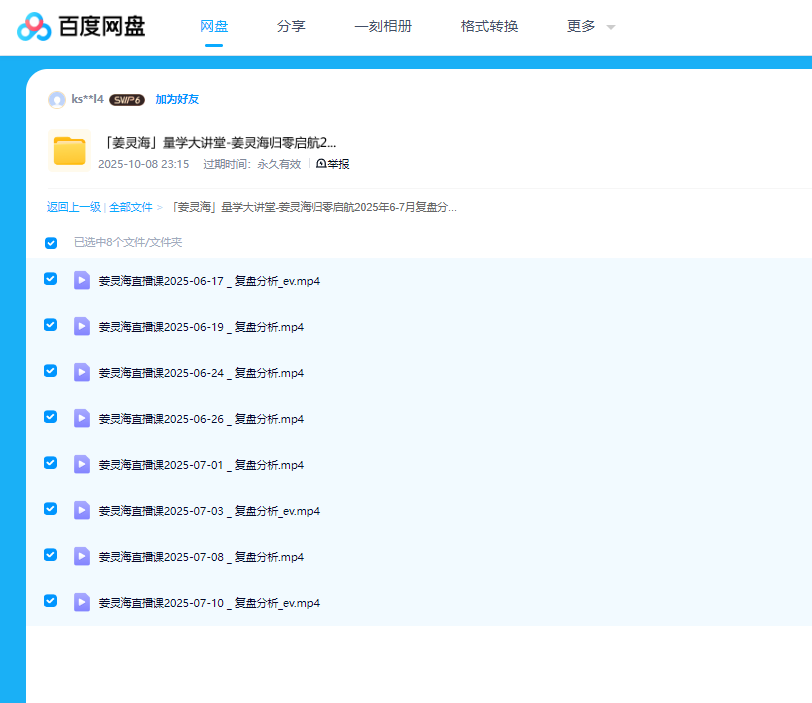Click the yellow shared folder icon

click(x=70, y=151)
